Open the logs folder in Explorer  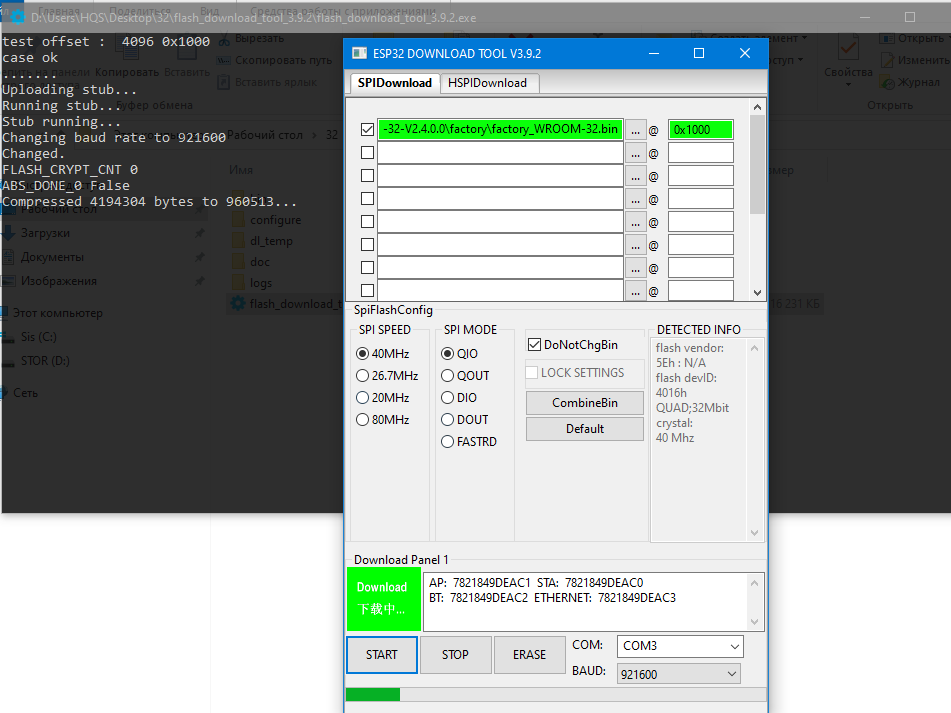[261, 283]
